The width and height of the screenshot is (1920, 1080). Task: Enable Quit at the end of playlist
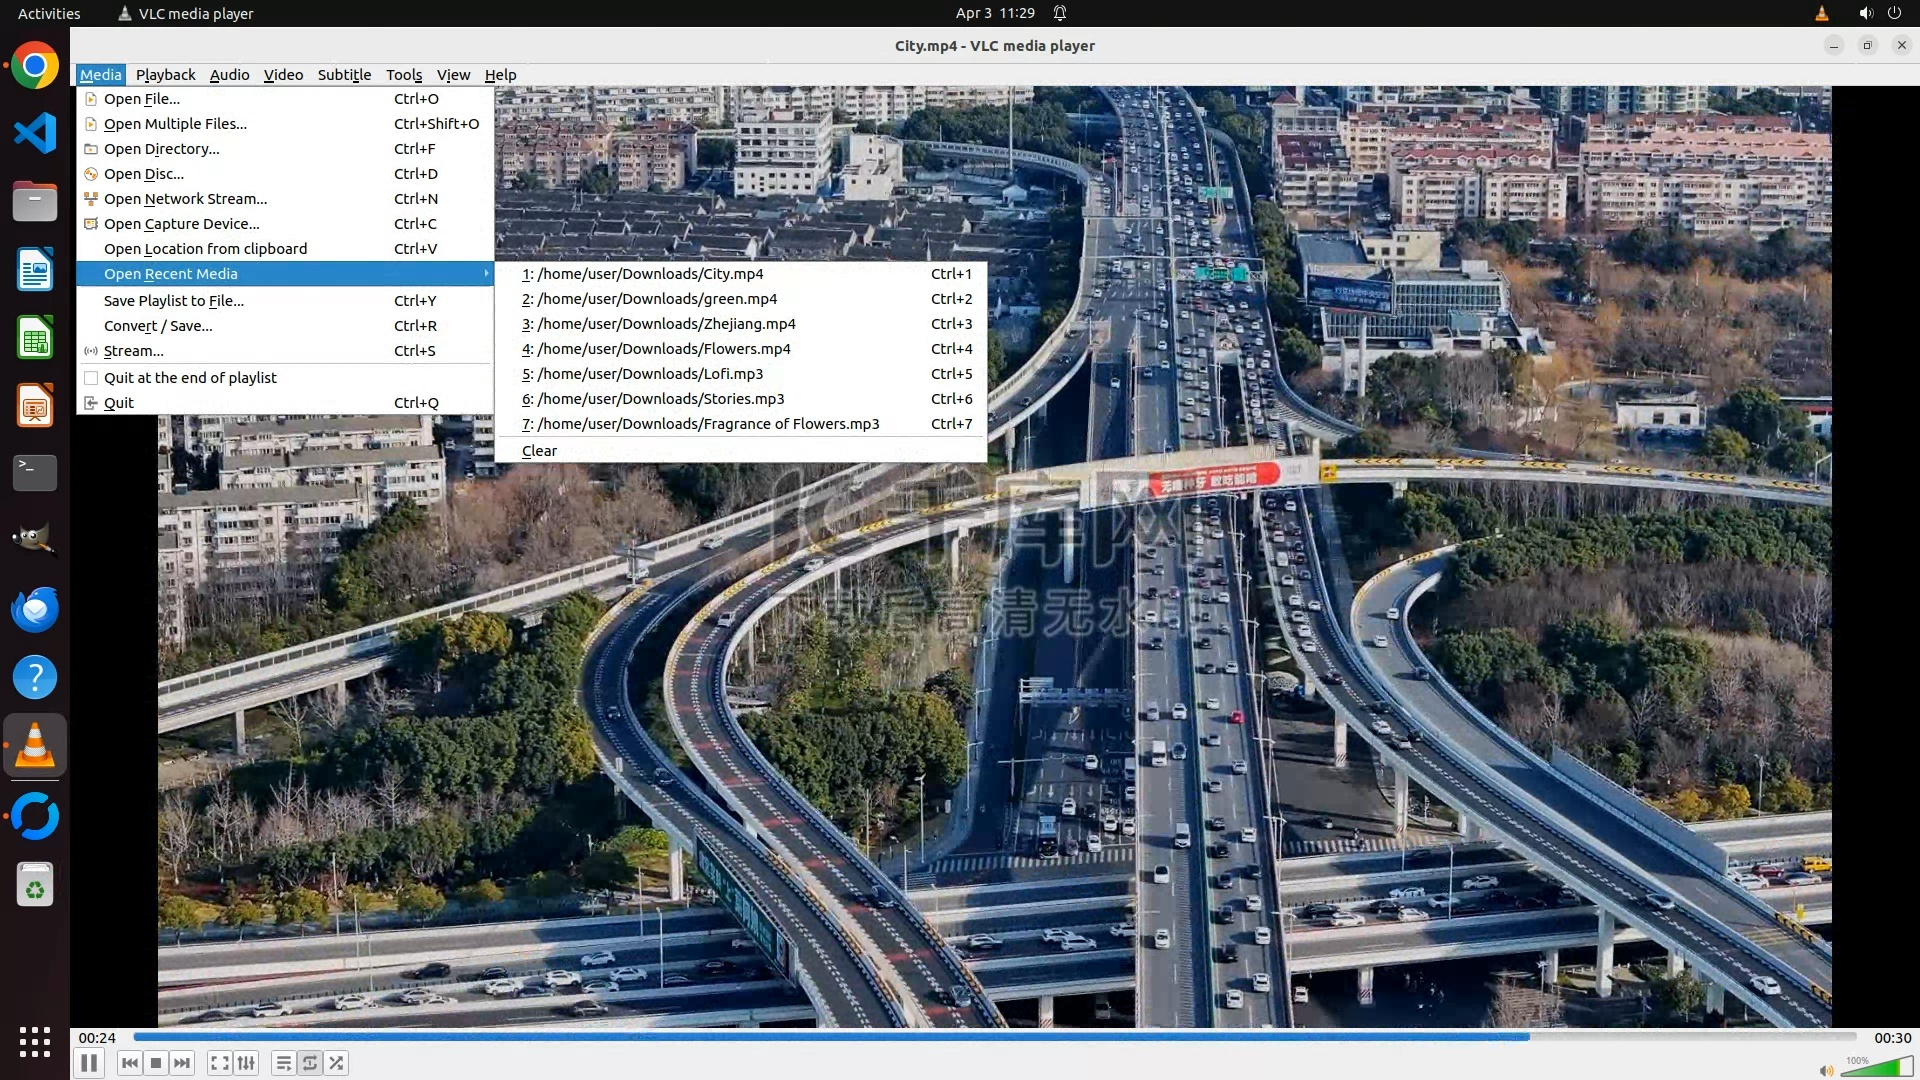[x=190, y=378]
